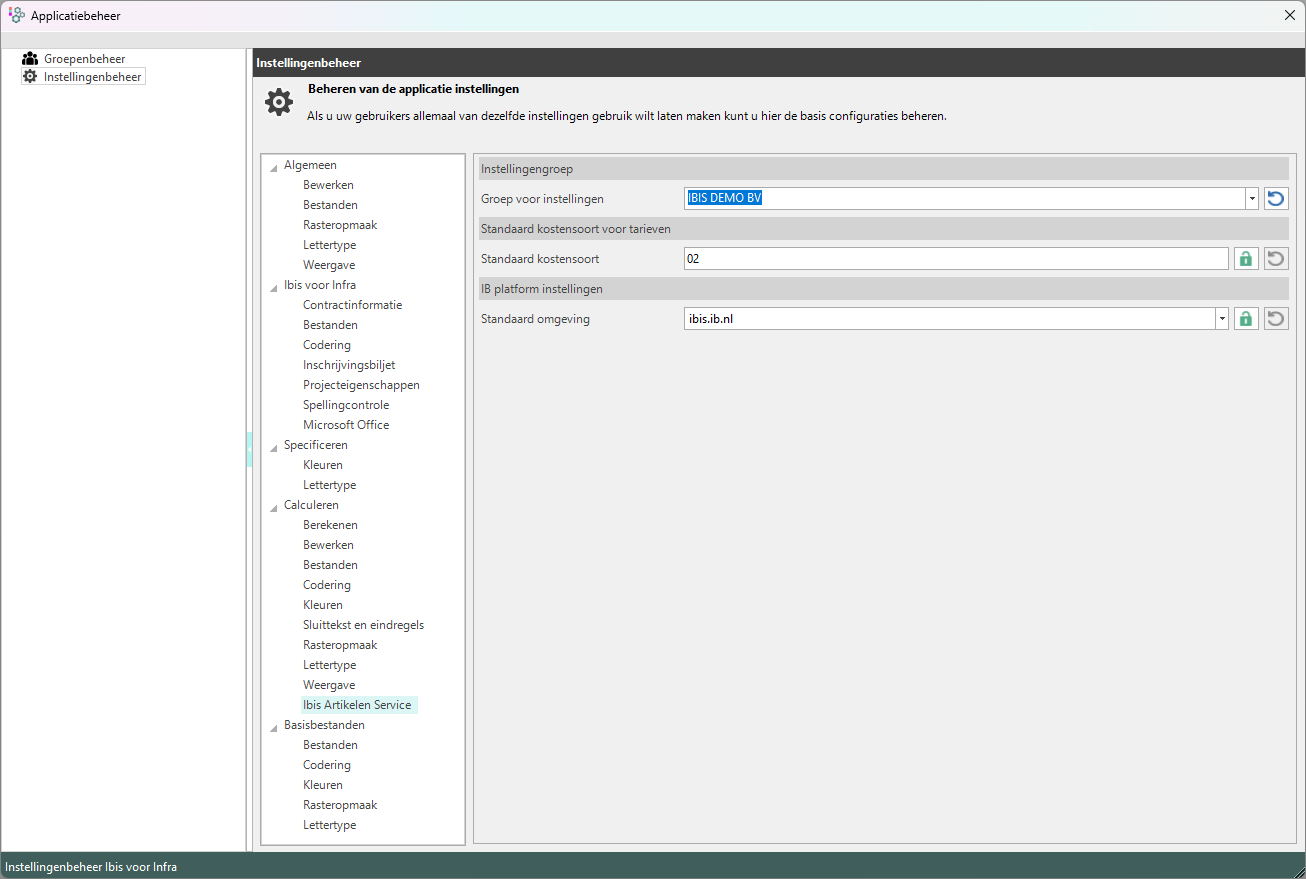Select Microsoft Office settings item
The image size is (1306, 879).
click(346, 425)
